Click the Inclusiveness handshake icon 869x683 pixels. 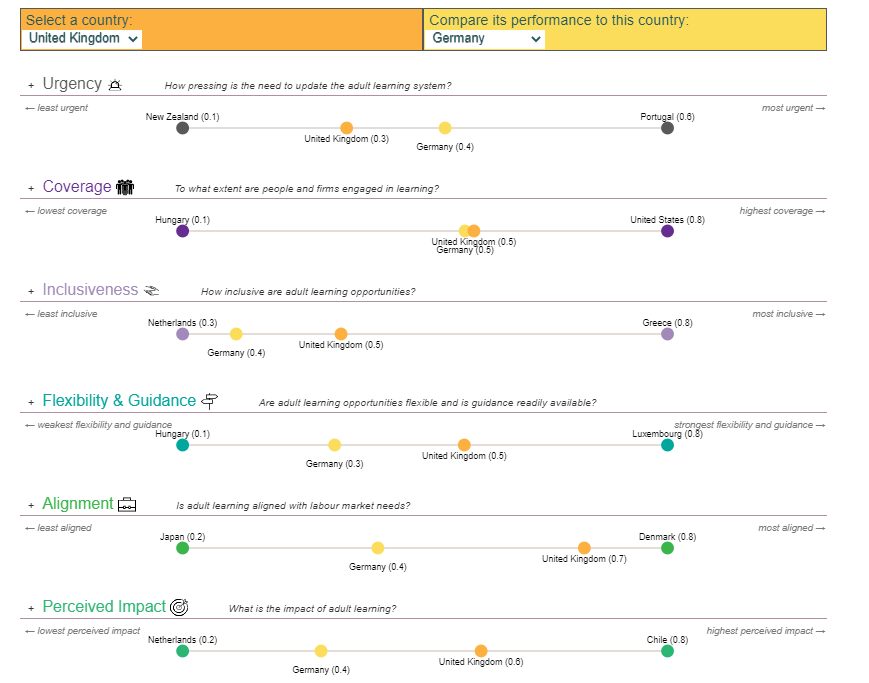152,291
